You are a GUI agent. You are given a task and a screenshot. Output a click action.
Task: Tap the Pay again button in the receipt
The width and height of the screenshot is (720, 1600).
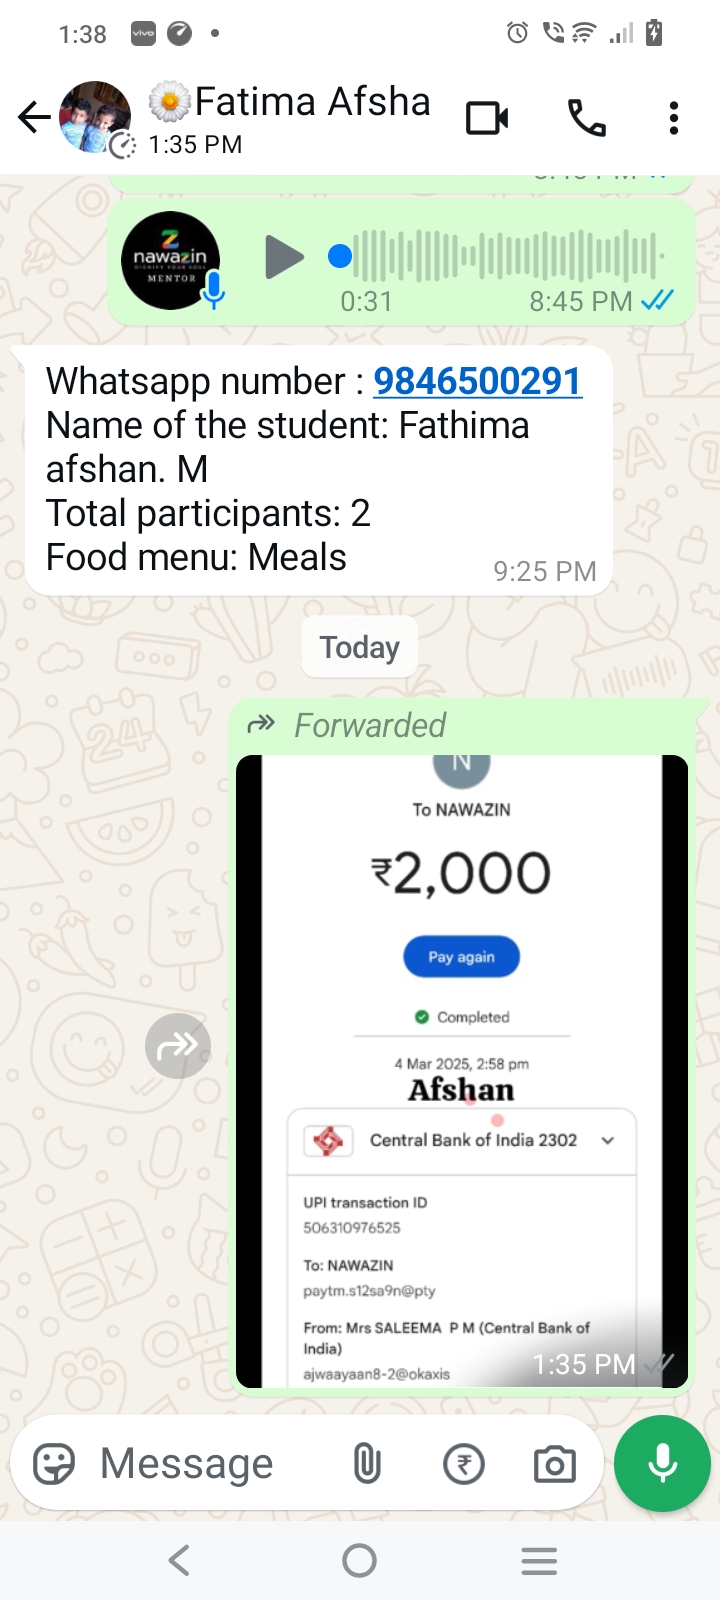point(462,957)
